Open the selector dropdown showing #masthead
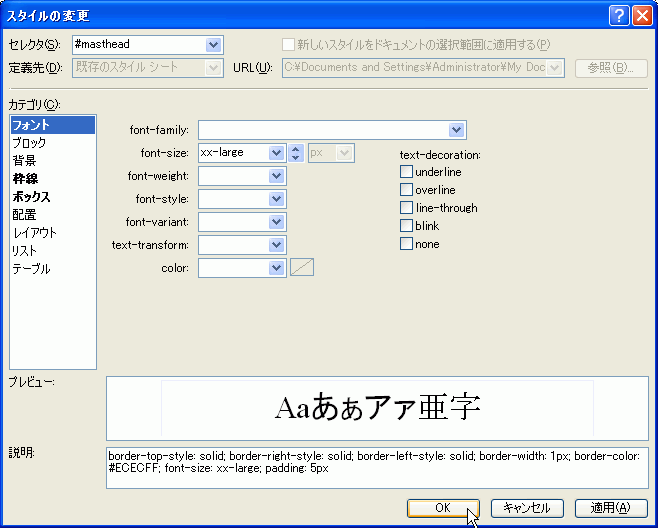This screenshot has height=528, width=658. 213,45
